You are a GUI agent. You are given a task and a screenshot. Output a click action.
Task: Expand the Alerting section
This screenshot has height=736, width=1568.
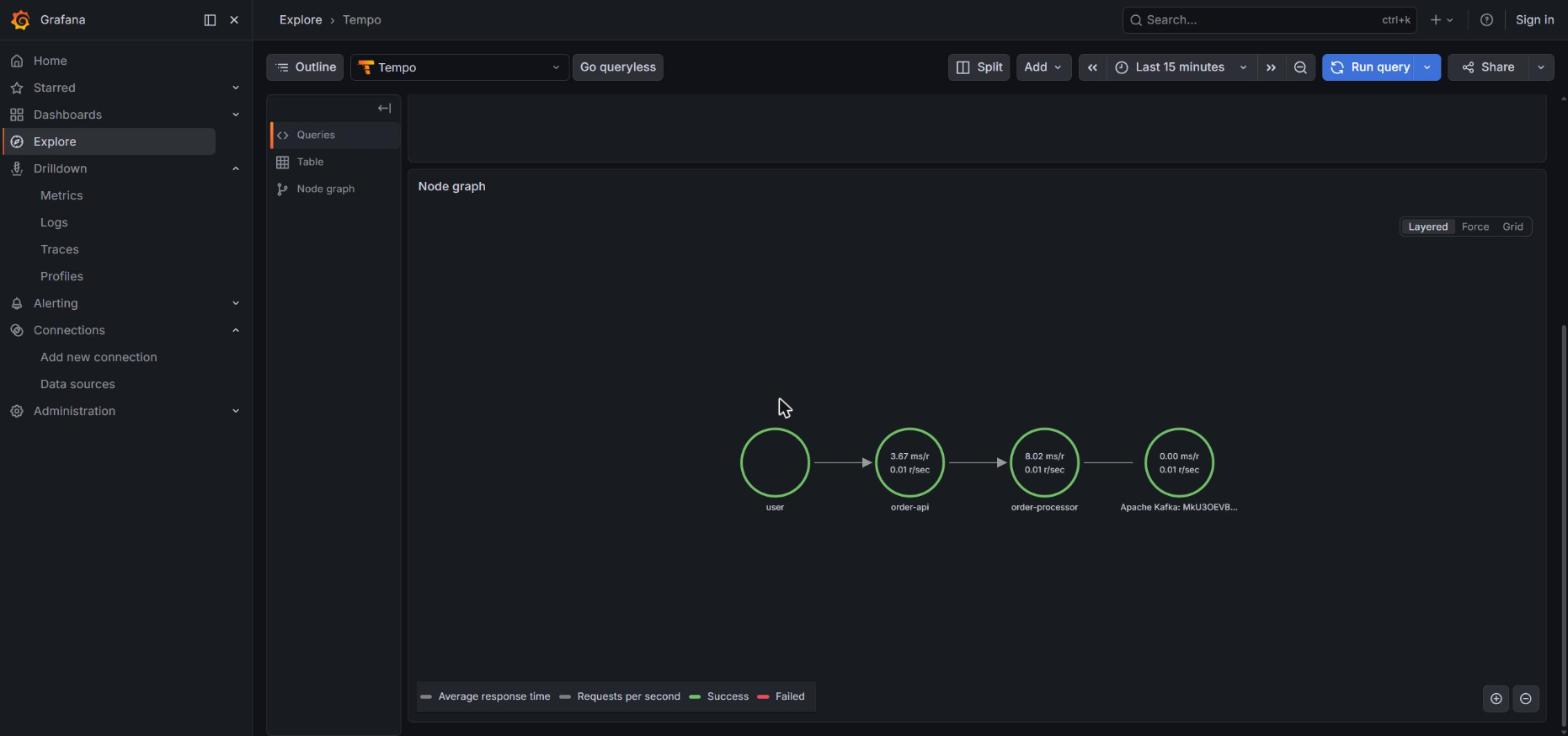click(236, 304)
